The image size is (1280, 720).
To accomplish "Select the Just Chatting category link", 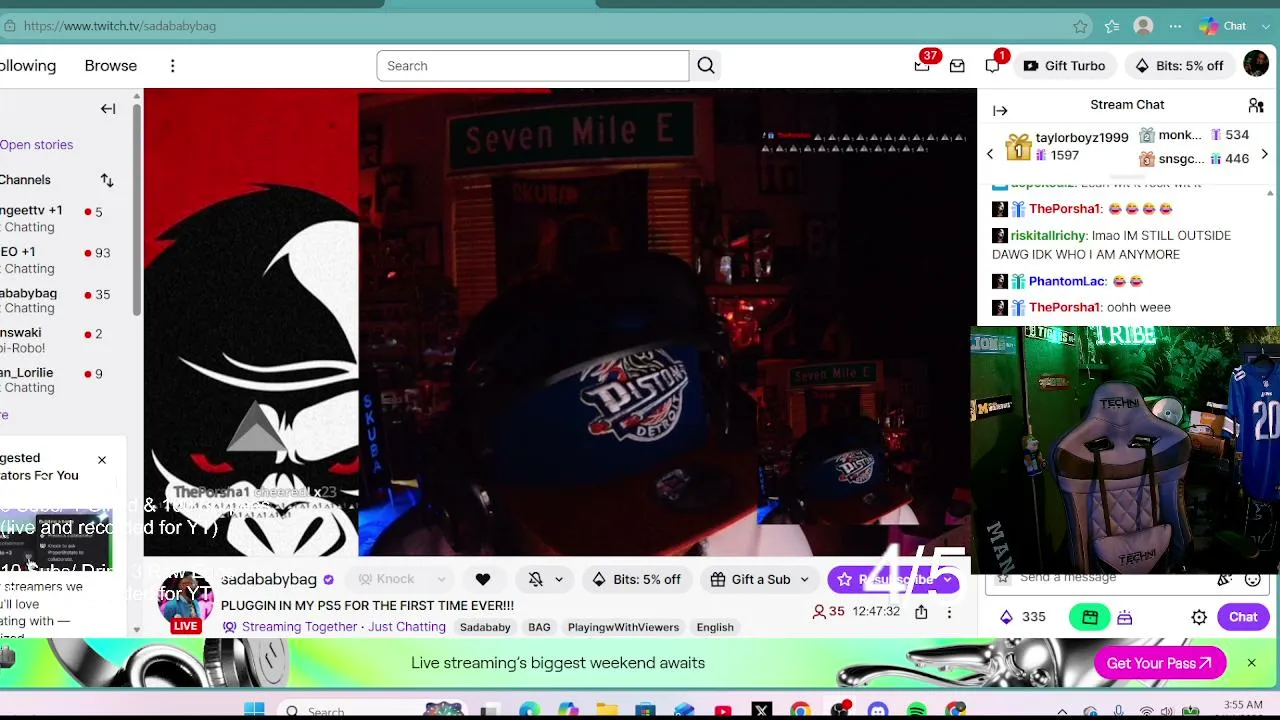I will (407, 627).
